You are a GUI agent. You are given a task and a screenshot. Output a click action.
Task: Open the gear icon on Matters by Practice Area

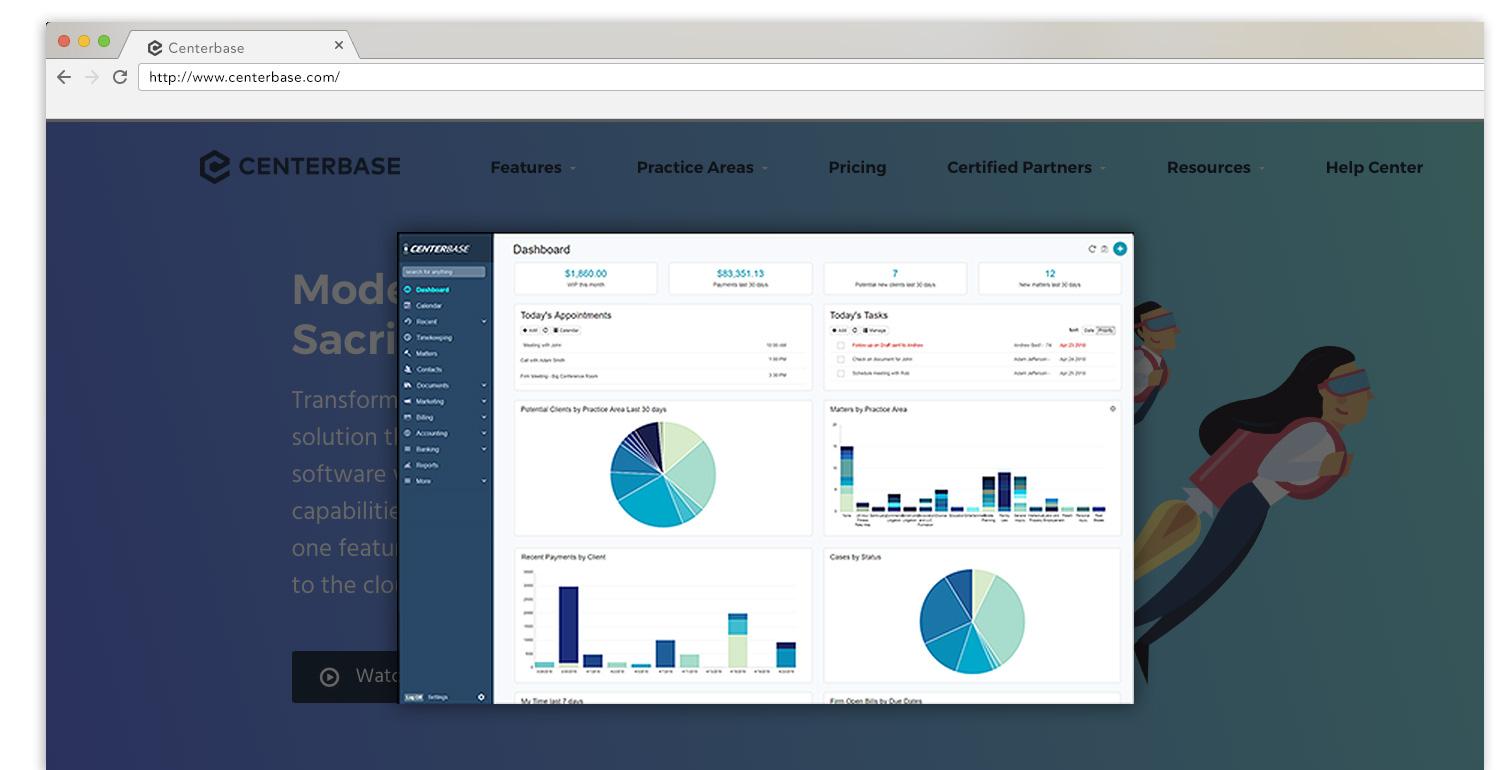click(x=1113, y=409)
